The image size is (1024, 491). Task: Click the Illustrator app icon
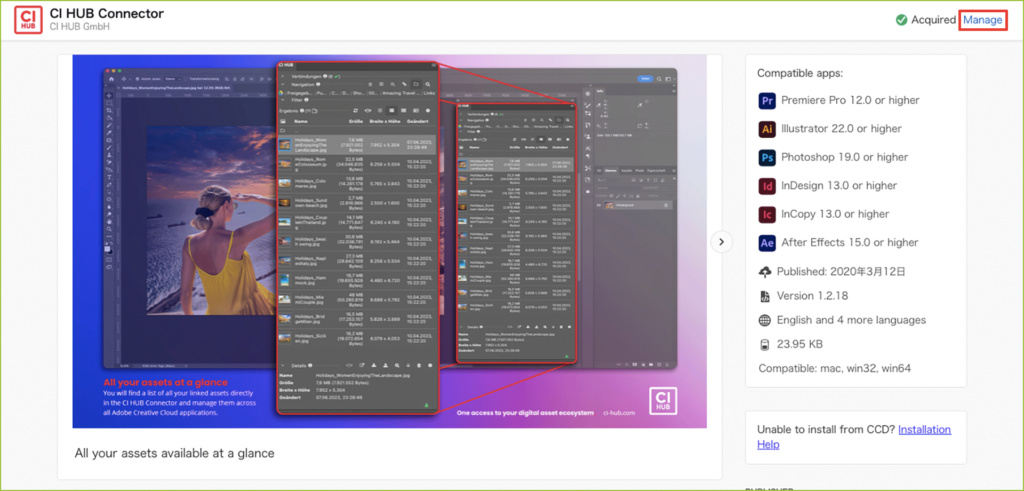click(767, 129)
